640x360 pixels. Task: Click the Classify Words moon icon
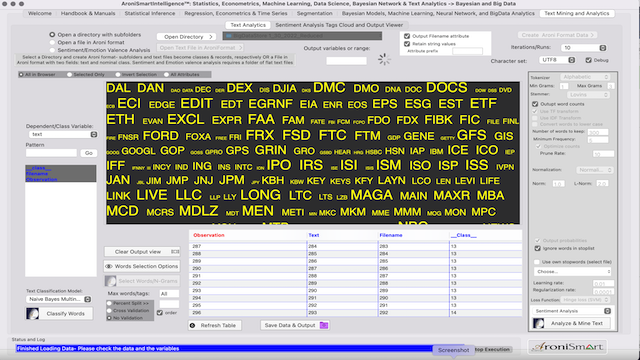click(32, 313)
